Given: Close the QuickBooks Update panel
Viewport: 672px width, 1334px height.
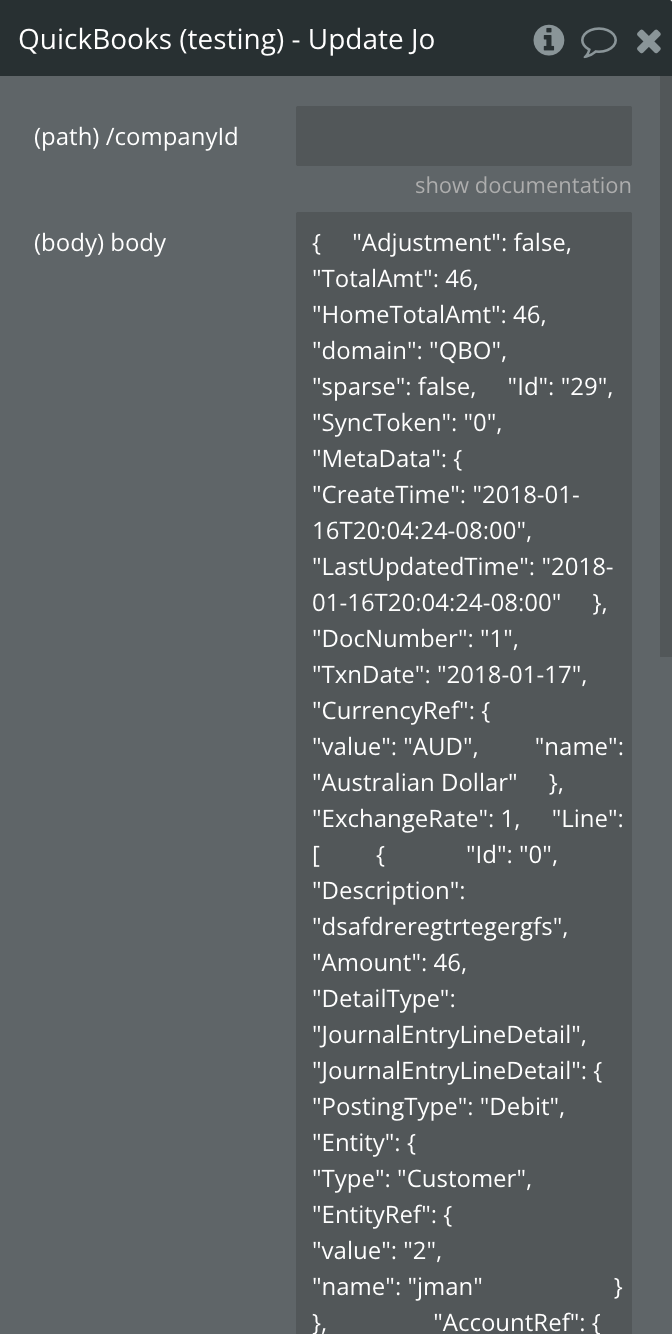Looking at the screenshot, I should coord(648,41).
